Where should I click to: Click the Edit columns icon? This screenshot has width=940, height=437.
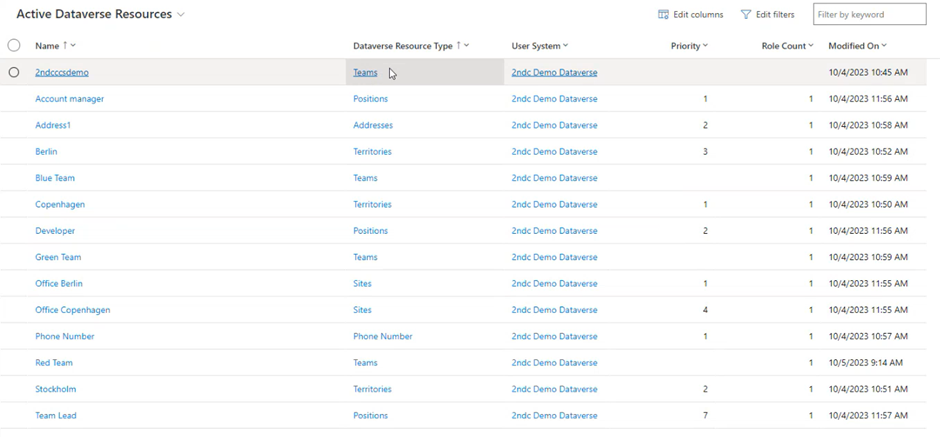663,15
